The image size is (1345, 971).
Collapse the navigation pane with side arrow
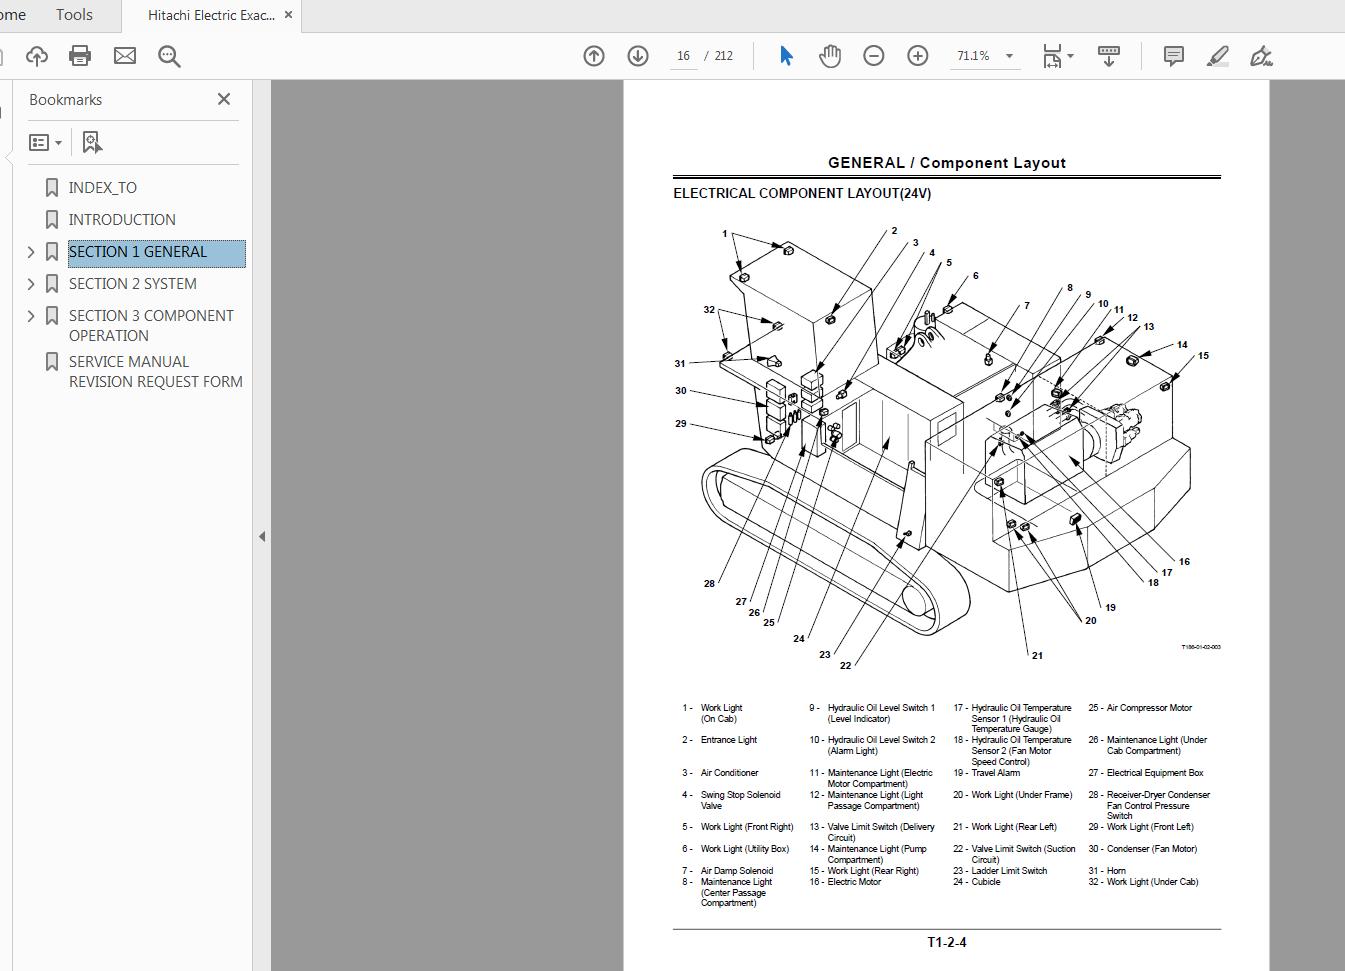[x=262, y=536]
